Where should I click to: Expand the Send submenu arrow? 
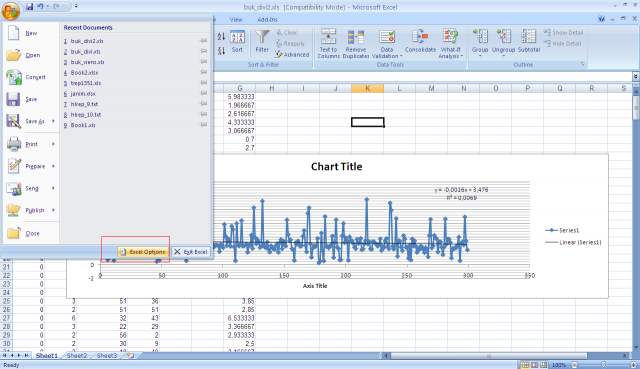(53, 188)
